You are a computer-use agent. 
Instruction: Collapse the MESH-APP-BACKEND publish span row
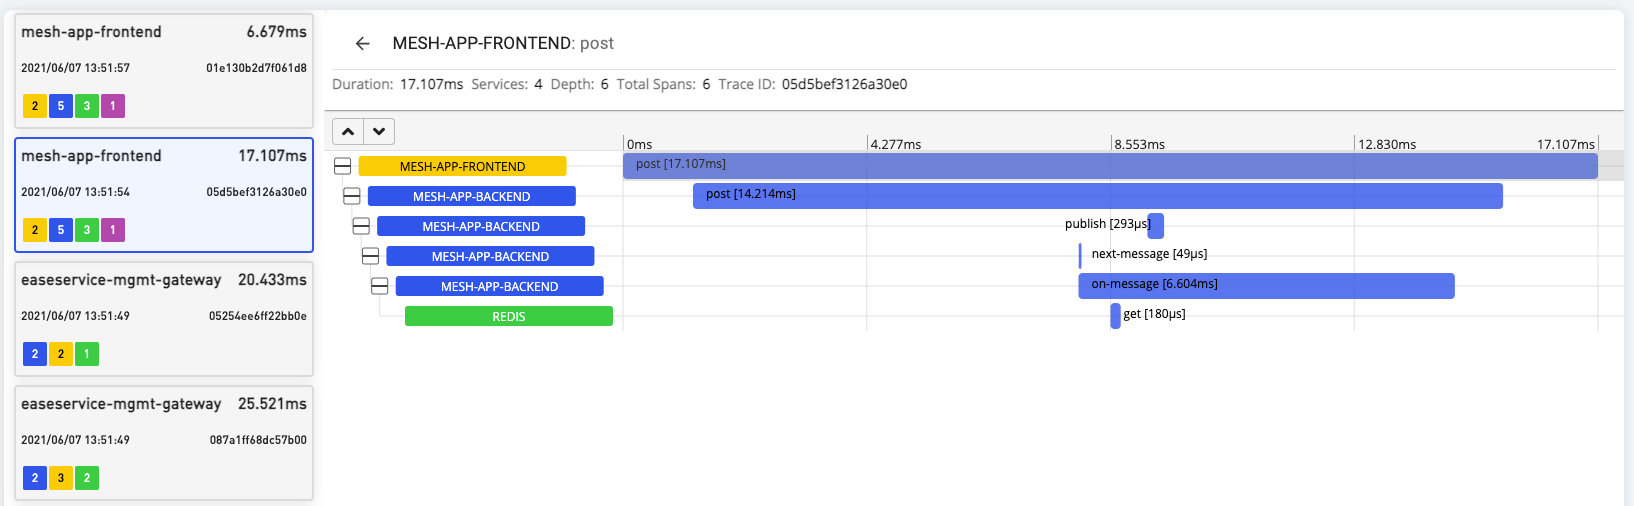[361, 226]
